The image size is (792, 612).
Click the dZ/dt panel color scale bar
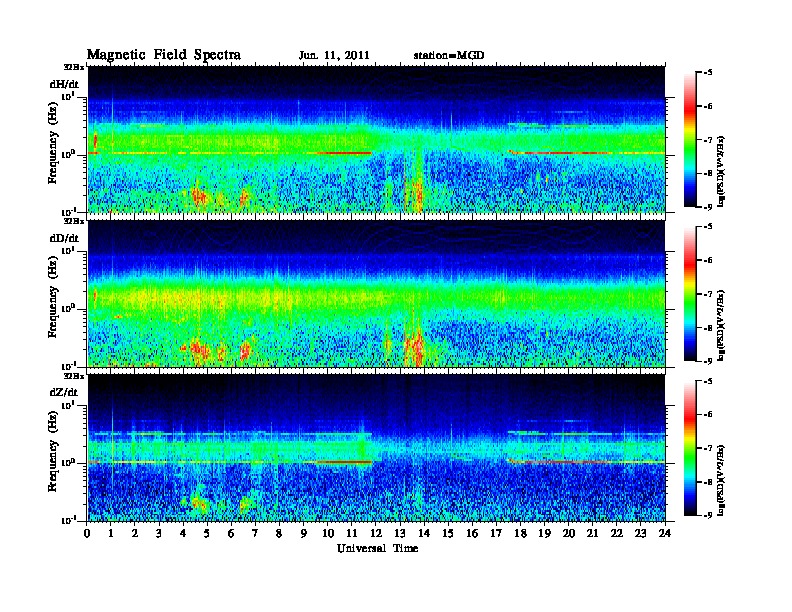[x=690, y=448]
